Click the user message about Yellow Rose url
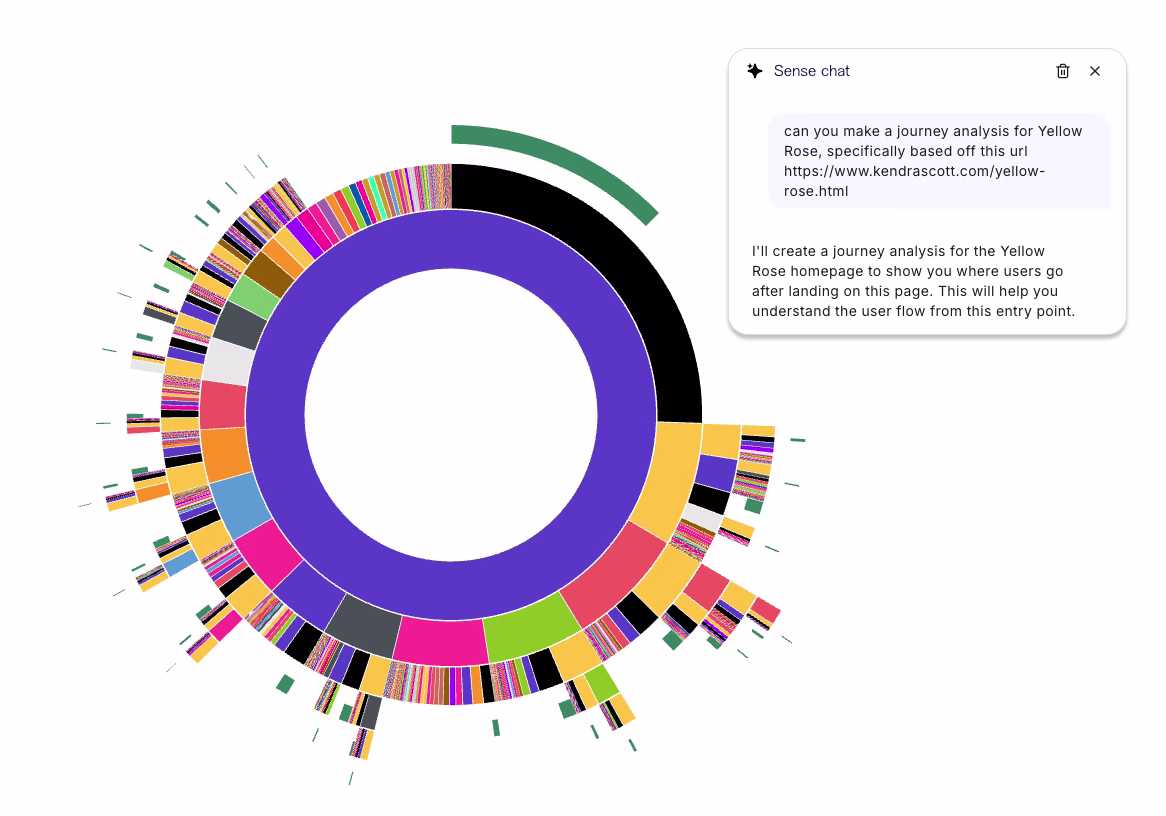The width and height of the screenshot is (1166, 816). tap(939, 161)
